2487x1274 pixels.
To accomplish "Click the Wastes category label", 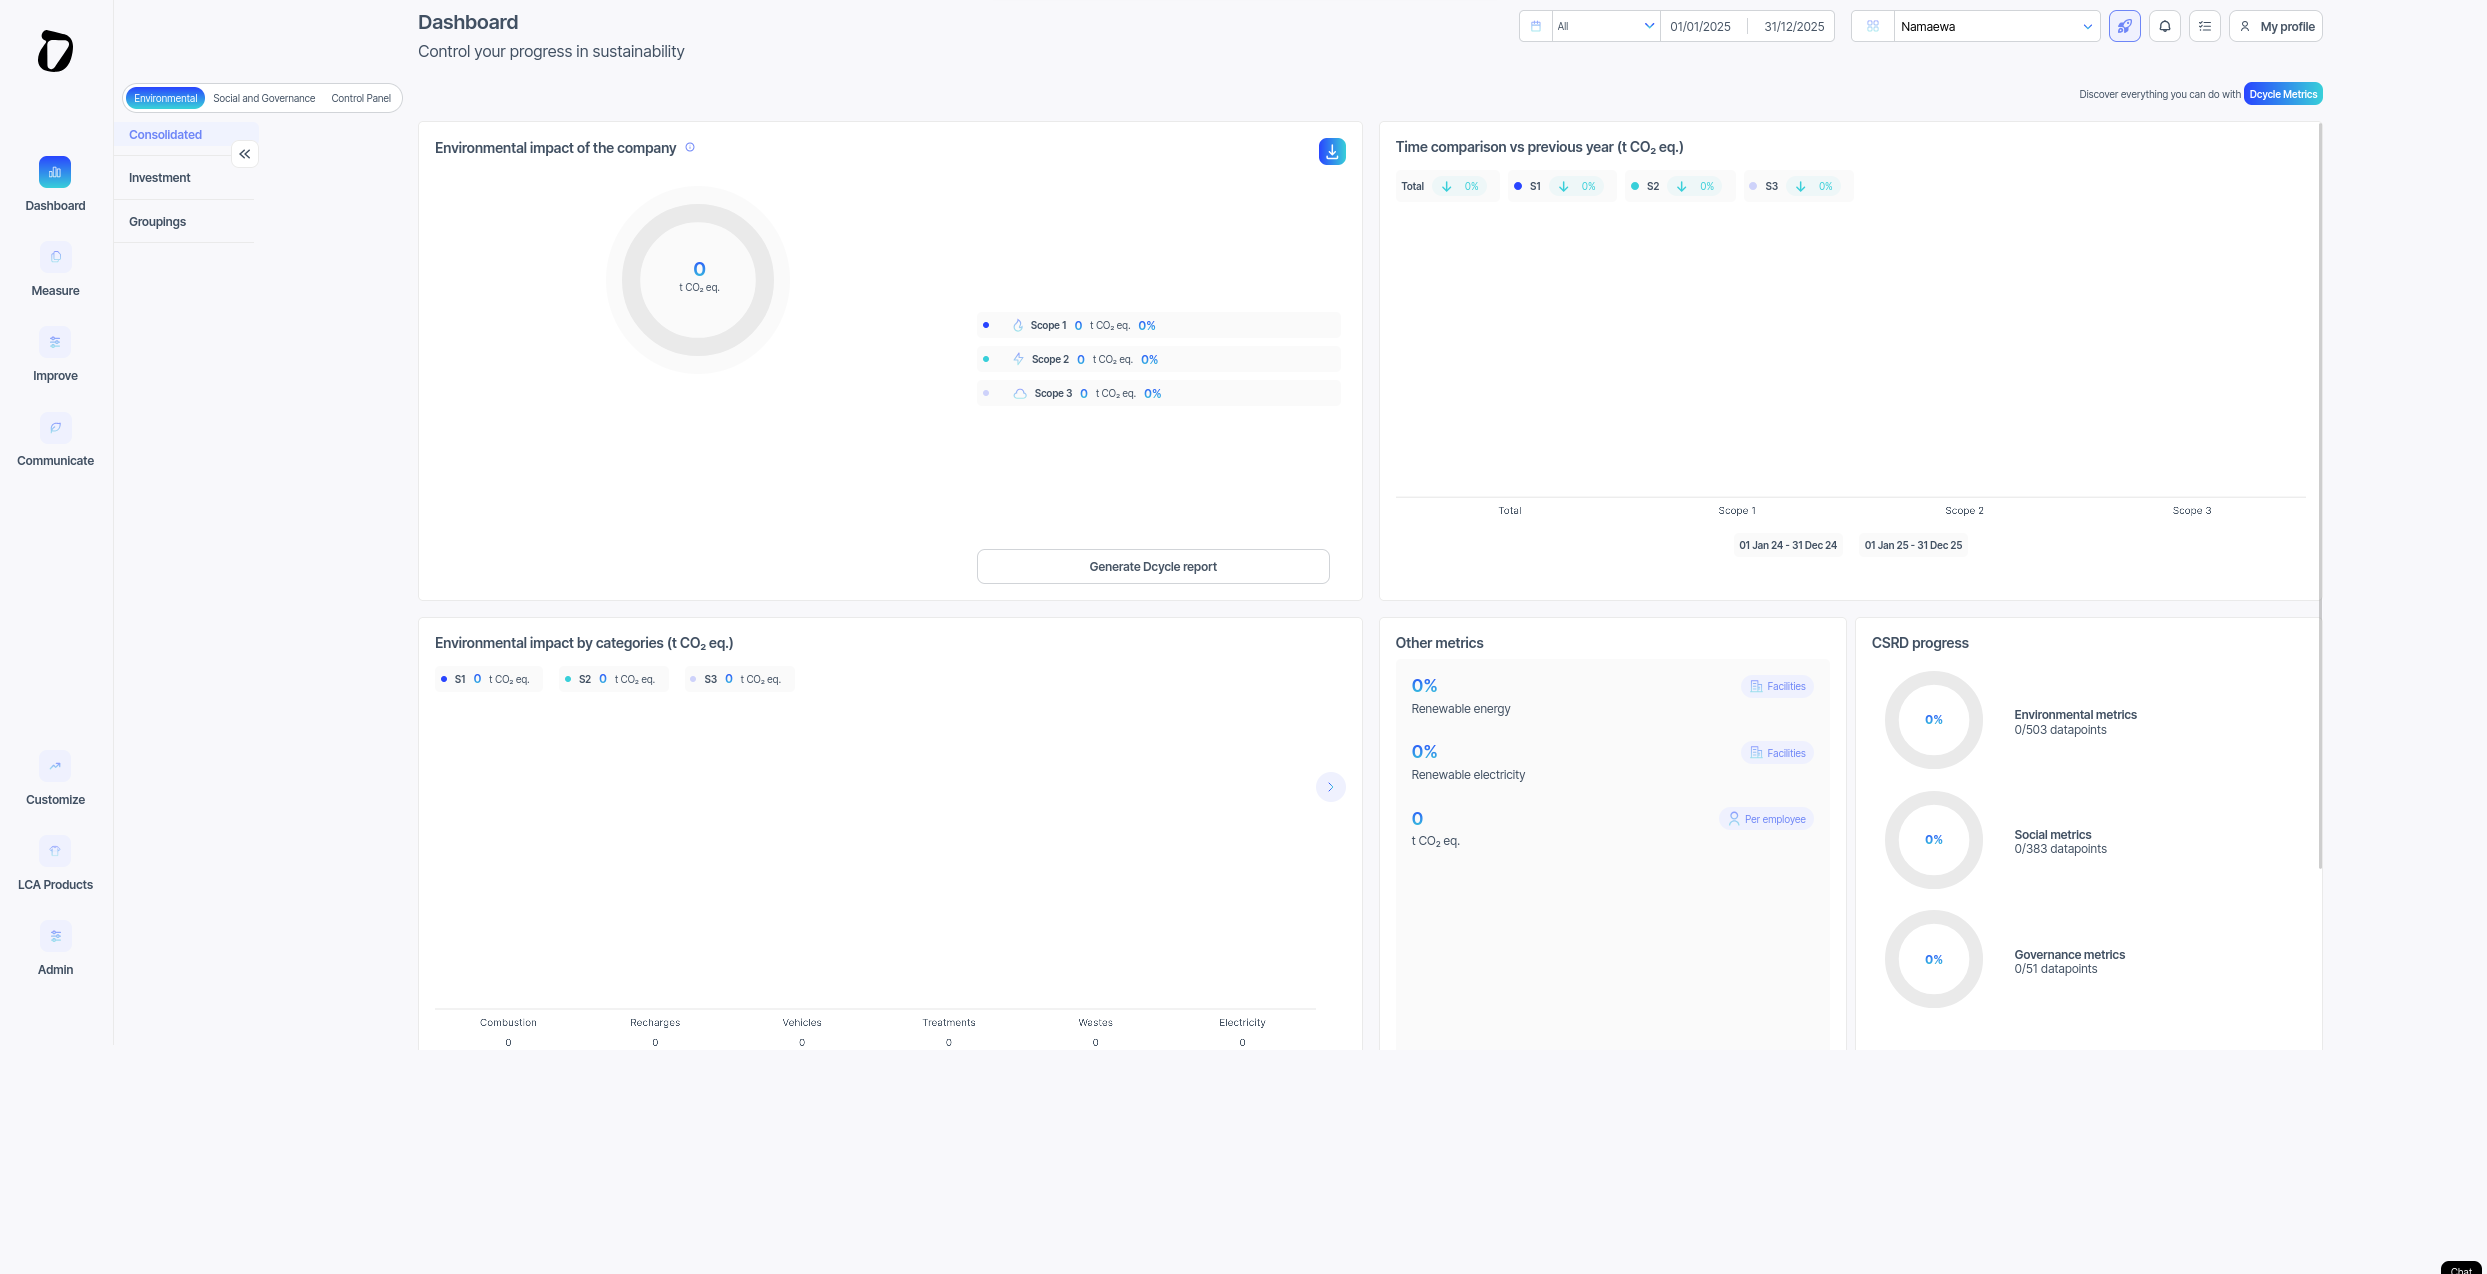I will click(x=1095, y=1022).
